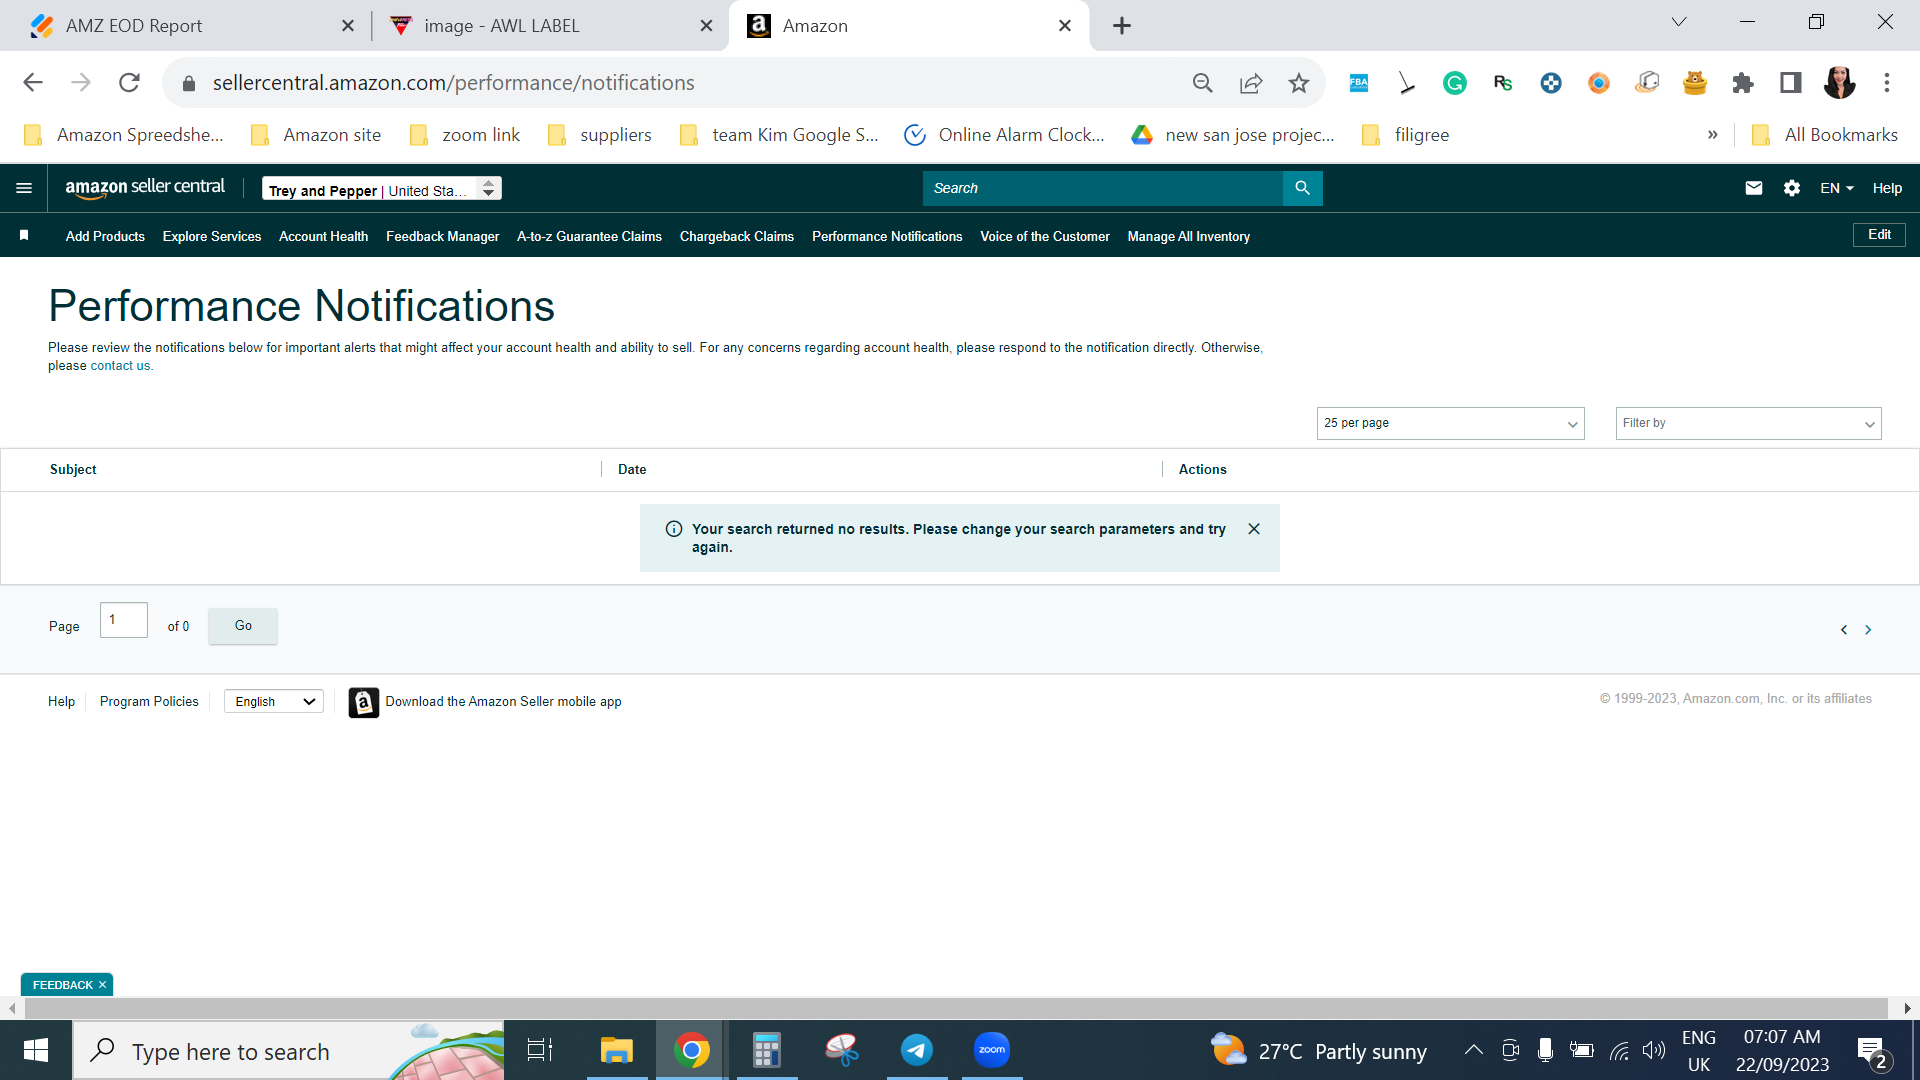1920x1080 pixels.
Task: Open Extensions puzzle icon
Action: point(1743,83)
